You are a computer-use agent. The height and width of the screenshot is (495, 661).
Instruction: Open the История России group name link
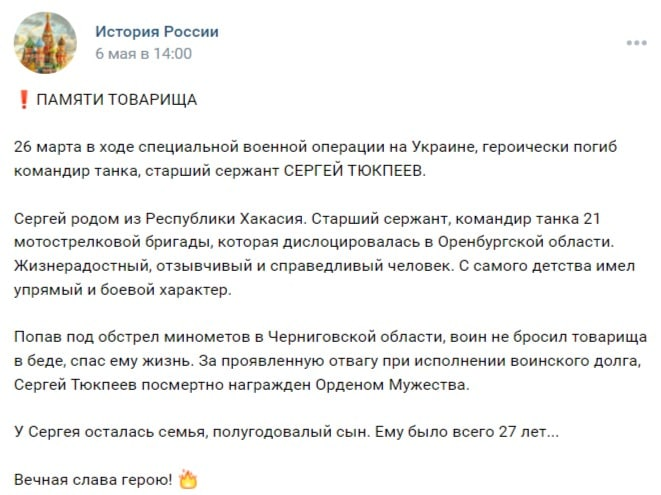coord(157,32)
